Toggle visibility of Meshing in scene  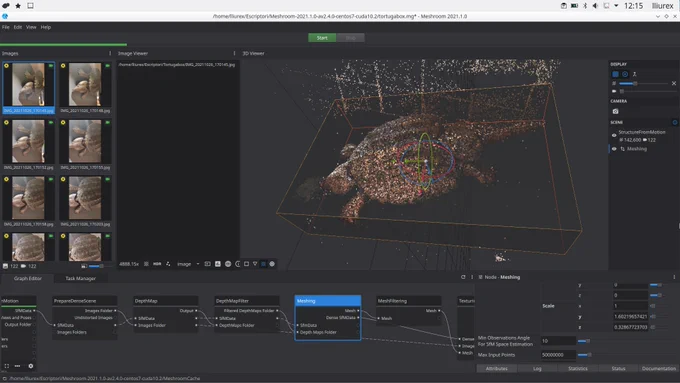point(614,149)
